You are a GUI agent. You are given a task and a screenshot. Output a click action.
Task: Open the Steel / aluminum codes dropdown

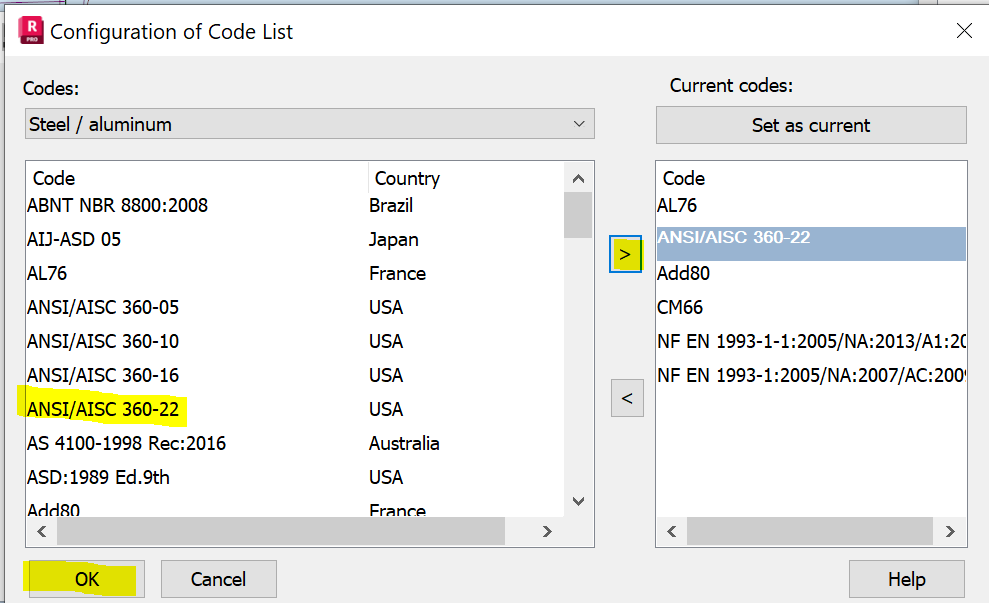point(309,124)
